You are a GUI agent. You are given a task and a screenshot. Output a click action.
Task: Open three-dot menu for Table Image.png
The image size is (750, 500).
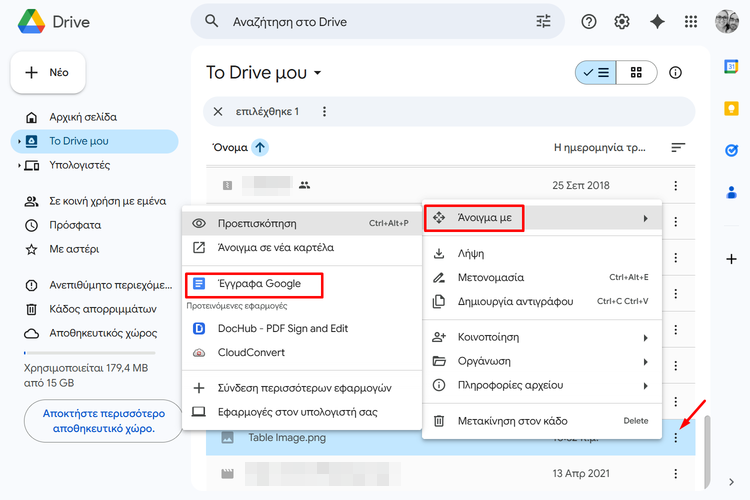(x=675, y=437)
